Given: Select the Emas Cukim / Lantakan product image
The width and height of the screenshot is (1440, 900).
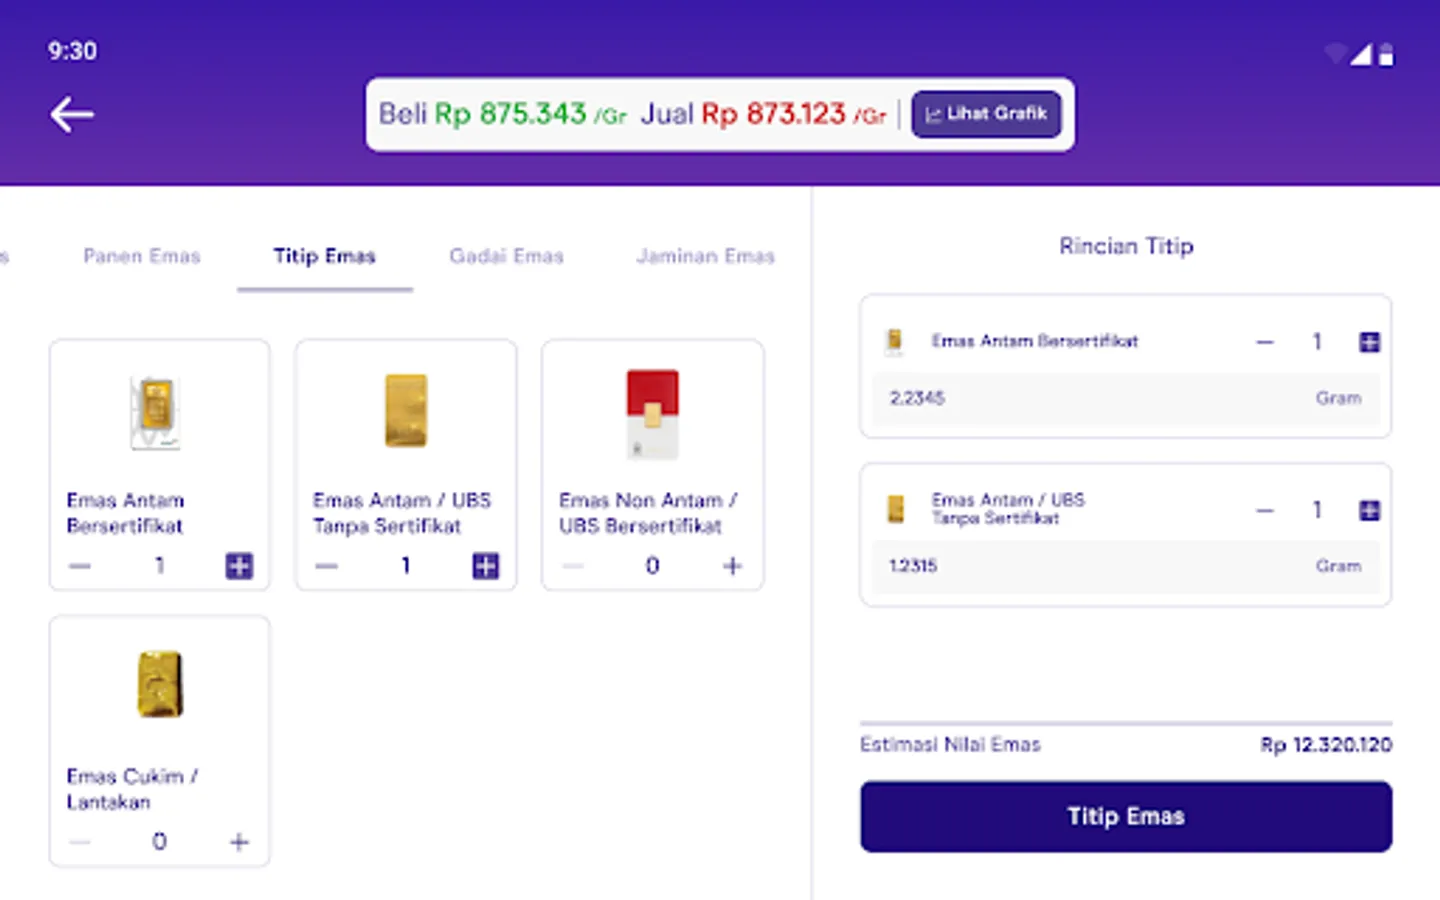Looking at the screenshot, I should (160, 685).
